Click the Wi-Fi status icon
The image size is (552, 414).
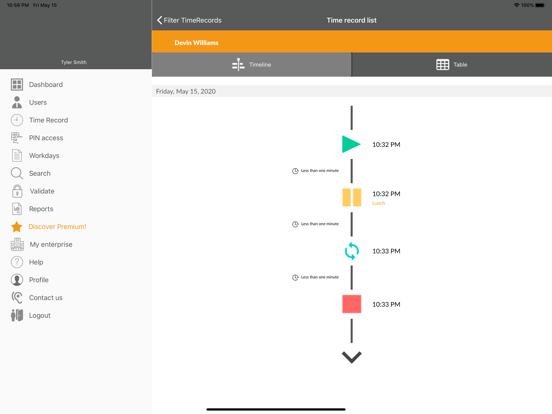[516, 5]
